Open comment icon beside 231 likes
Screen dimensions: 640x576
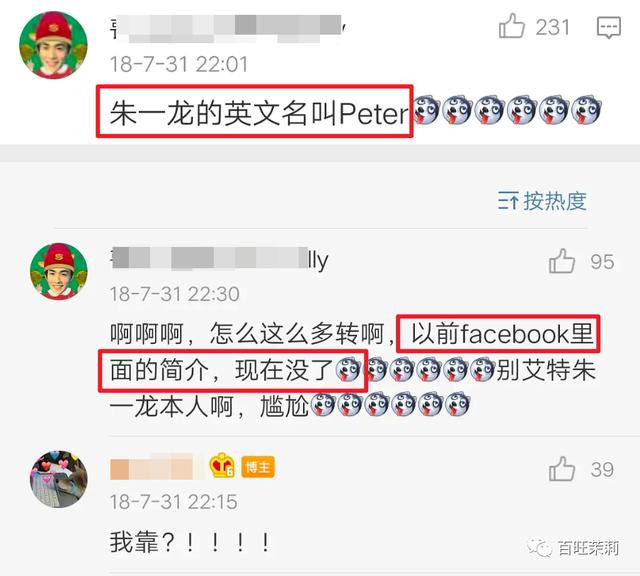(x=609, y=27)
